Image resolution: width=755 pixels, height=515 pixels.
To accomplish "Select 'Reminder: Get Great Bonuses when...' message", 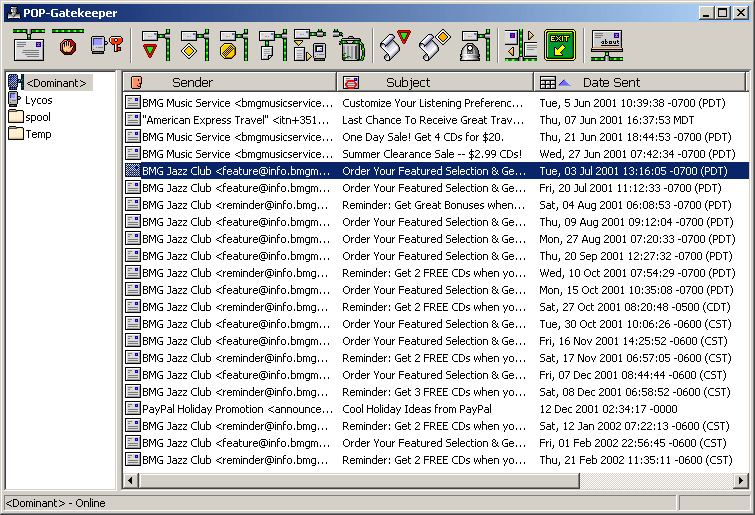I will pos(436,205).
